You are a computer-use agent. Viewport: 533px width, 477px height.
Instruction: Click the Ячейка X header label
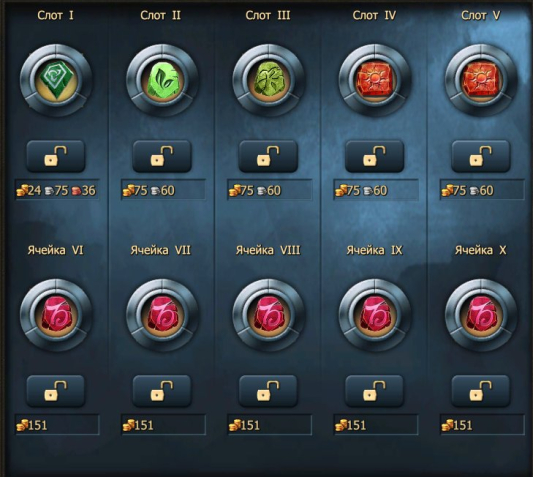coord(481,250)
